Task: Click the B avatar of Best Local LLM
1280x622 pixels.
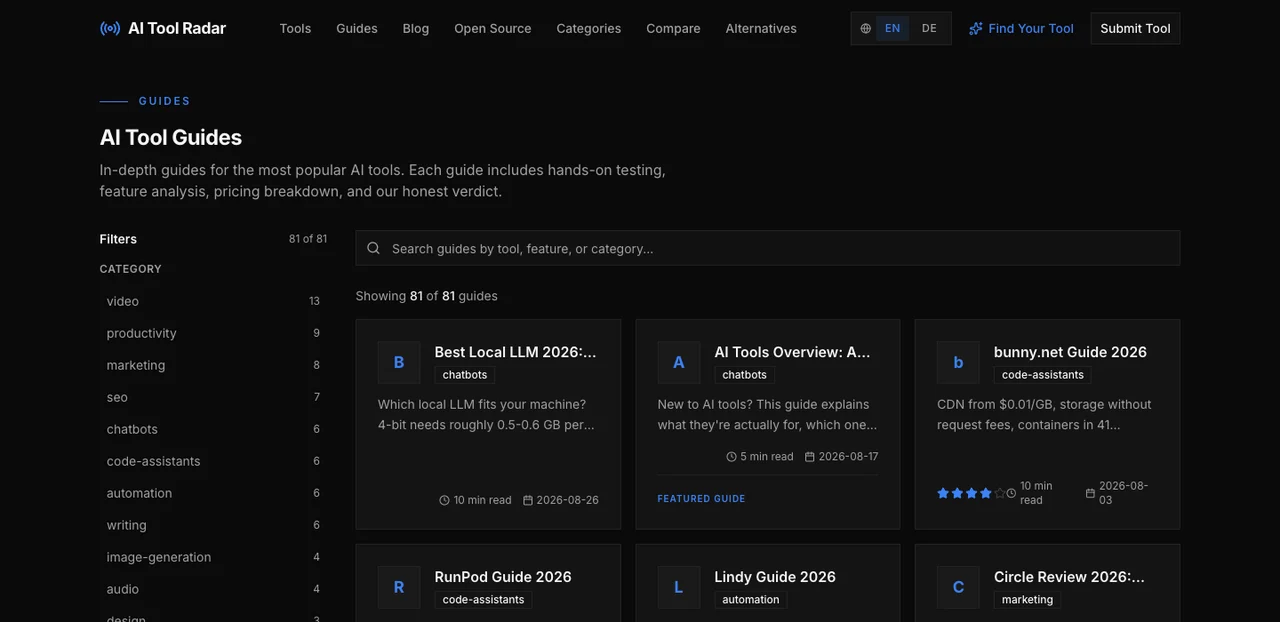Action: pos(399,362)
